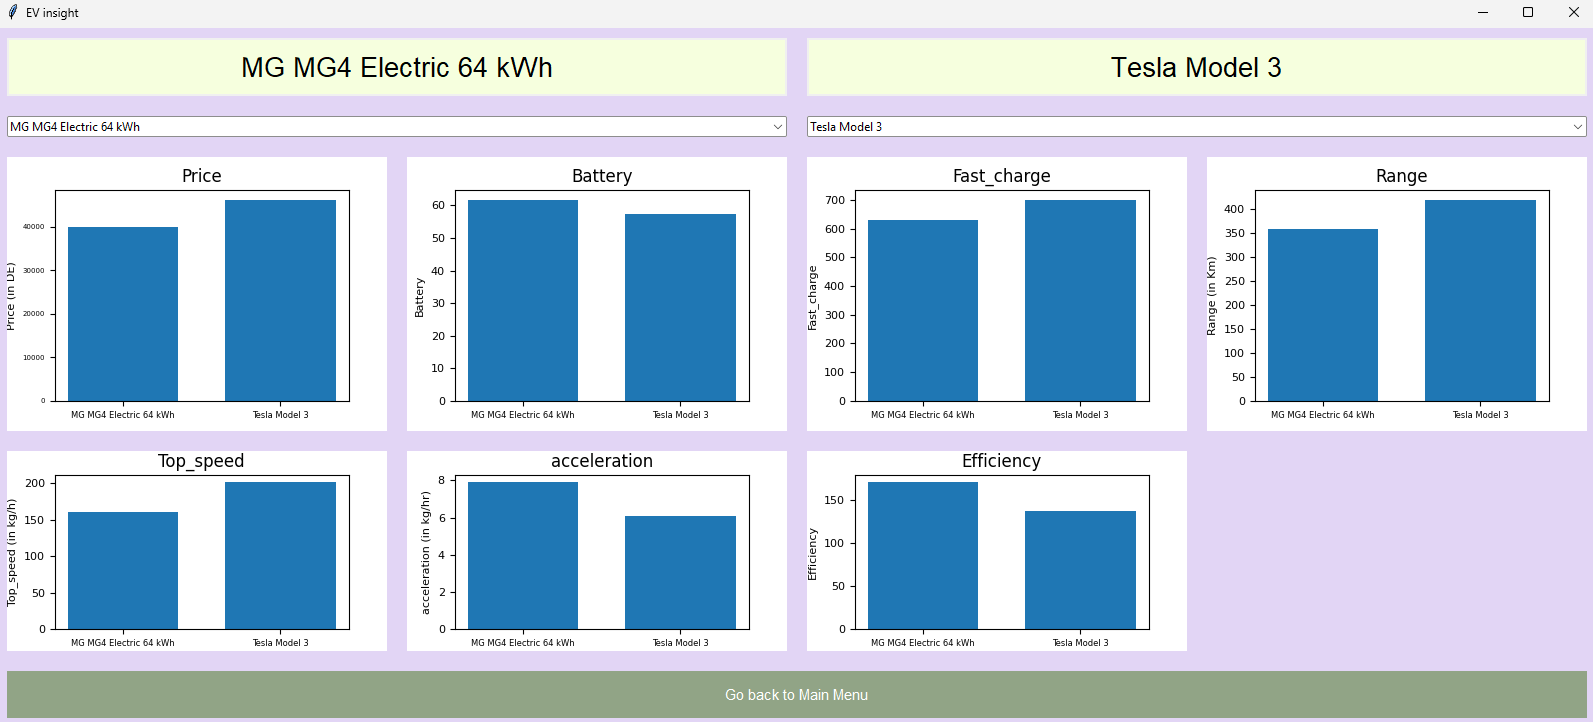Click MG MG4 x-label under Battery chart
The image size is (1593, 722).
[523, 415]
